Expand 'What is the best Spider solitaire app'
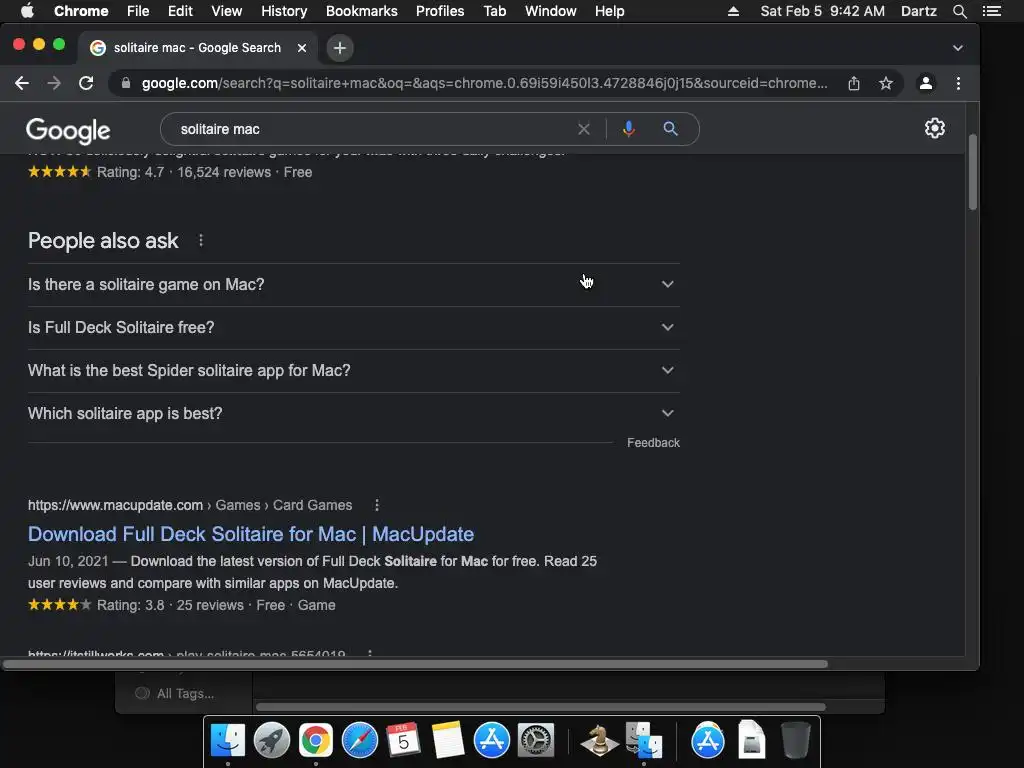 point(353,371)
